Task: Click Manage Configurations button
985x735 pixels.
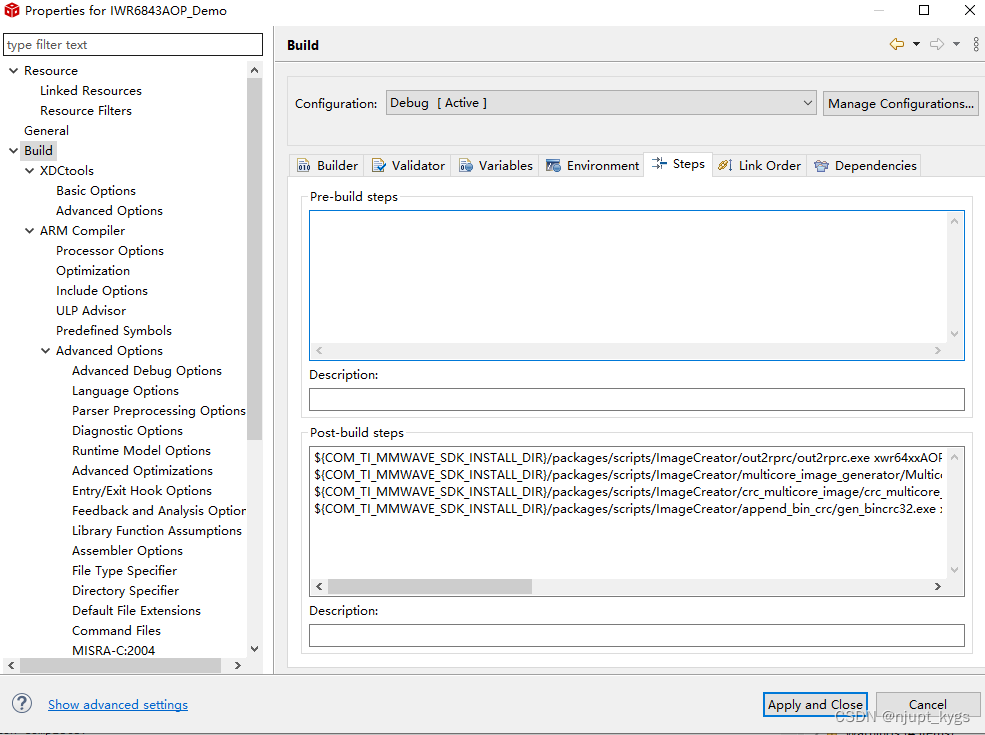Action: 900,103
